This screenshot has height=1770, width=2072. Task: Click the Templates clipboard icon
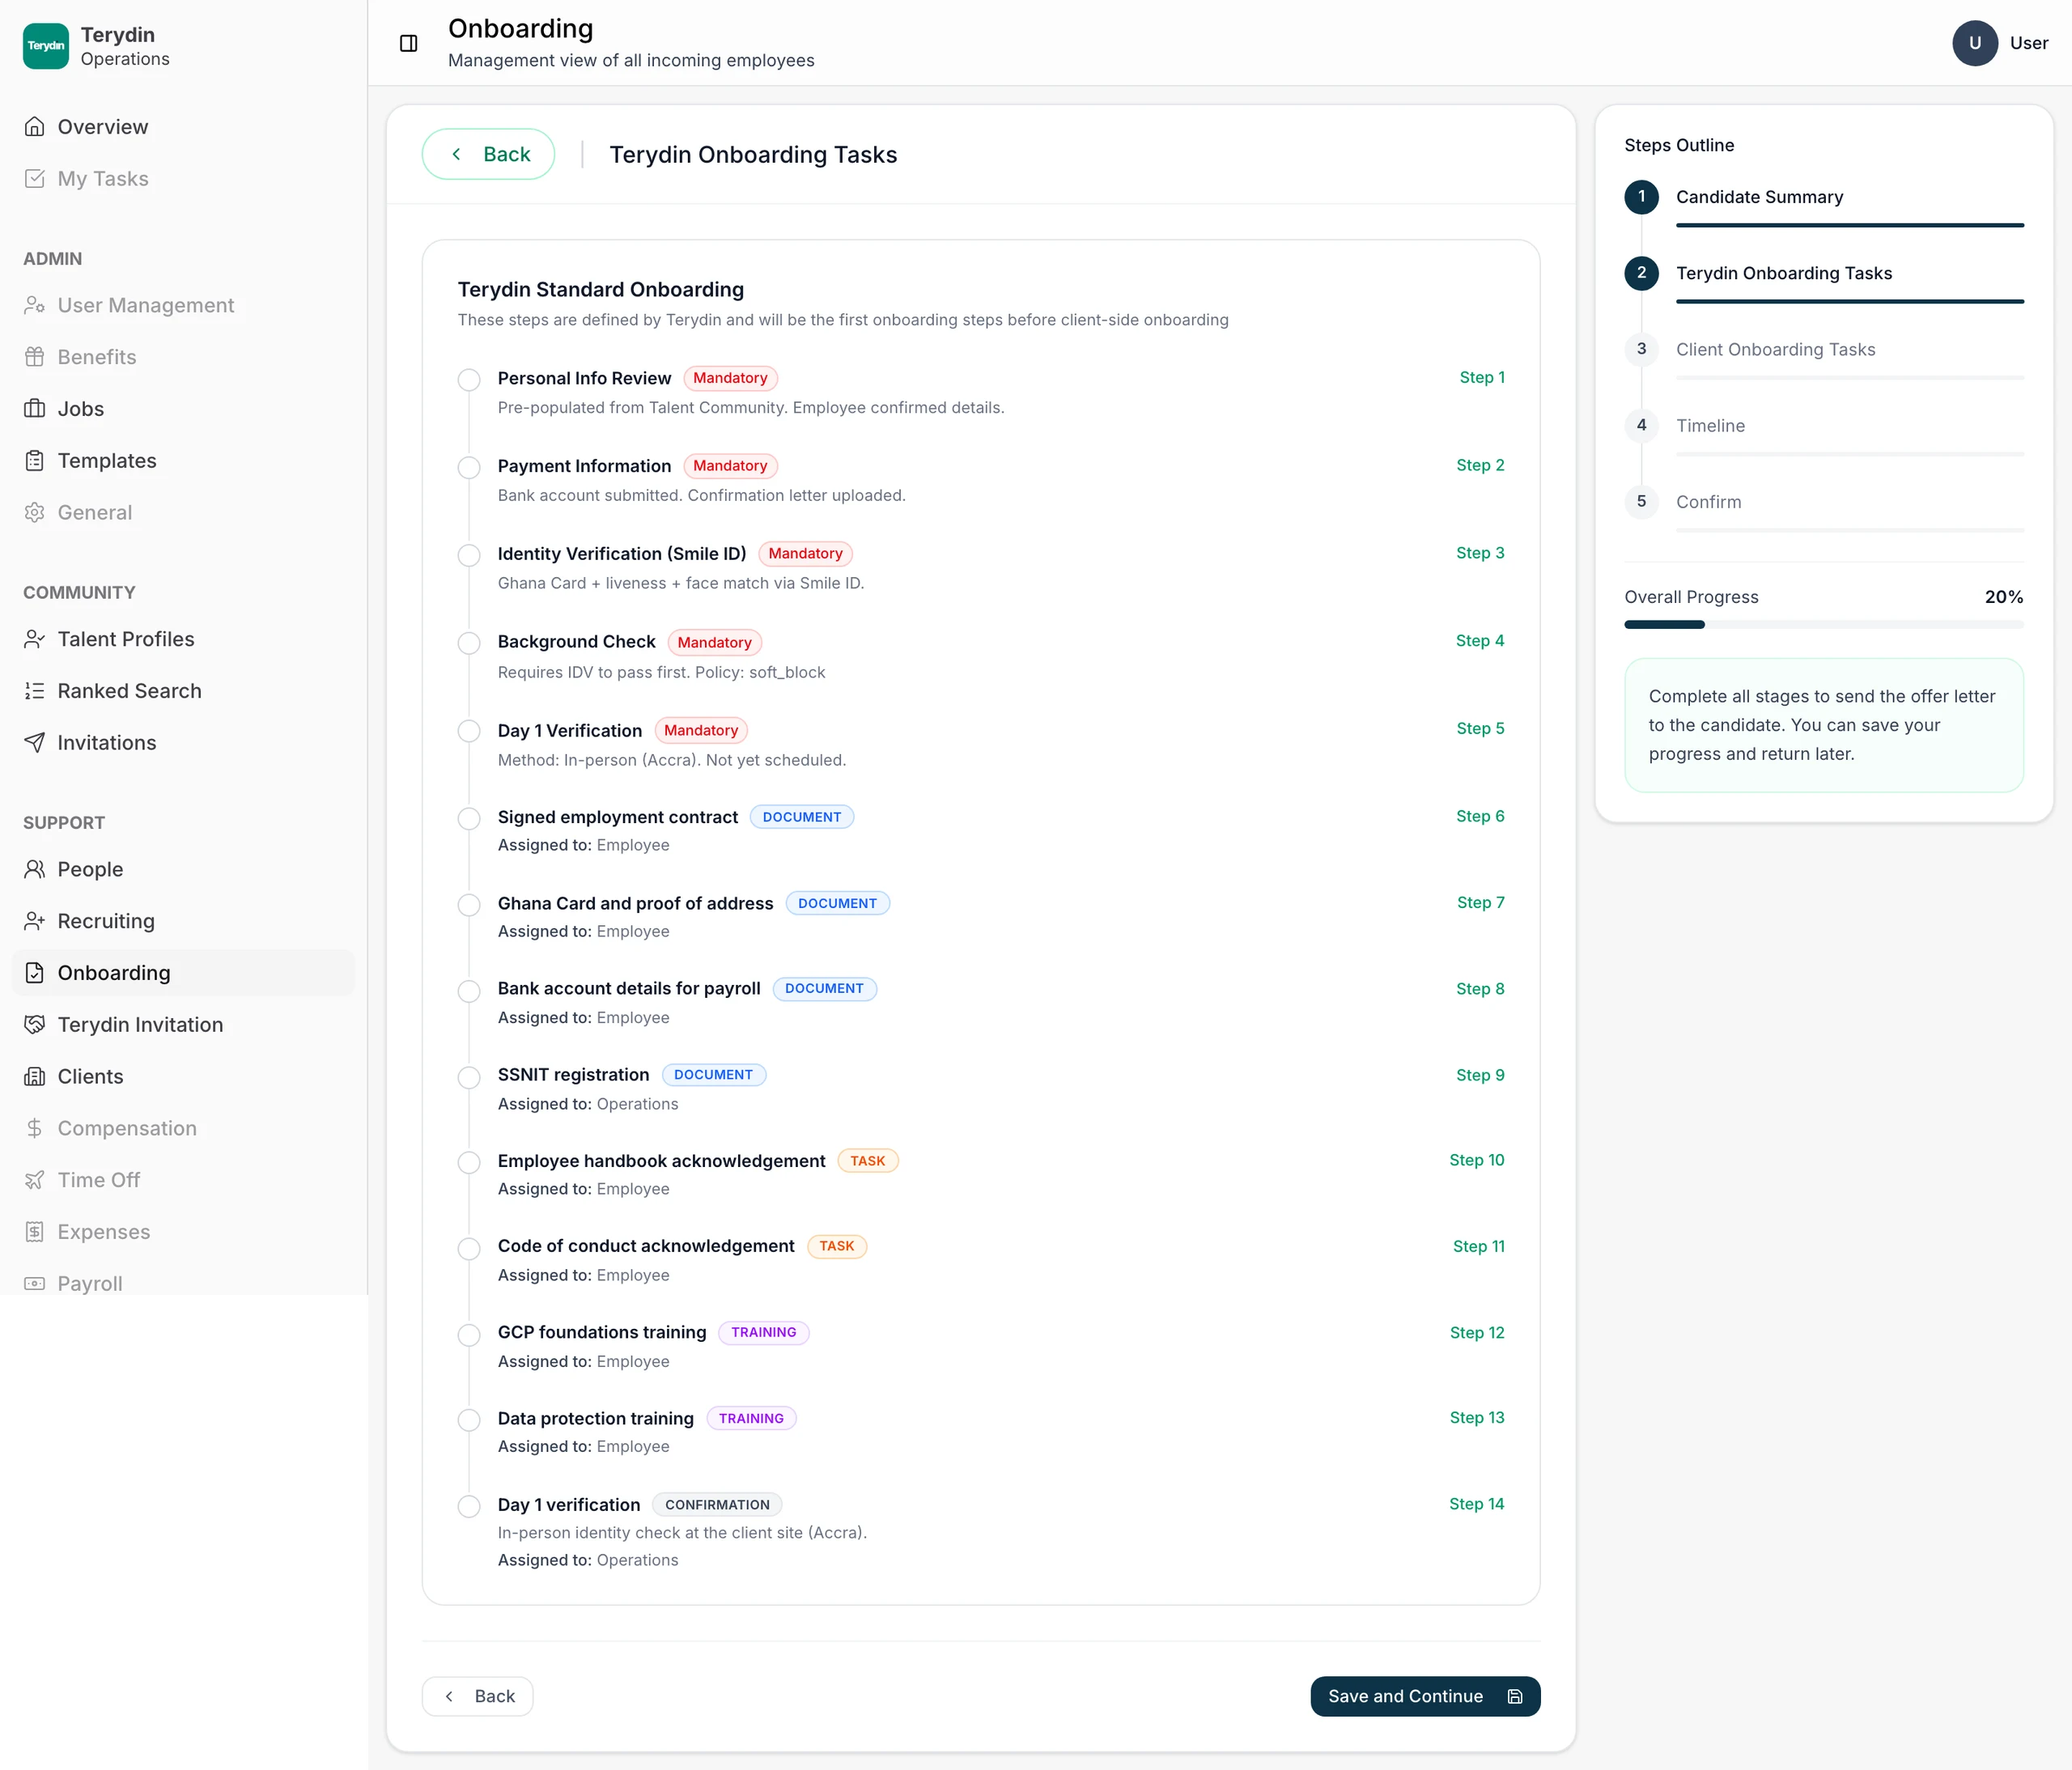(x=35, y=461)
